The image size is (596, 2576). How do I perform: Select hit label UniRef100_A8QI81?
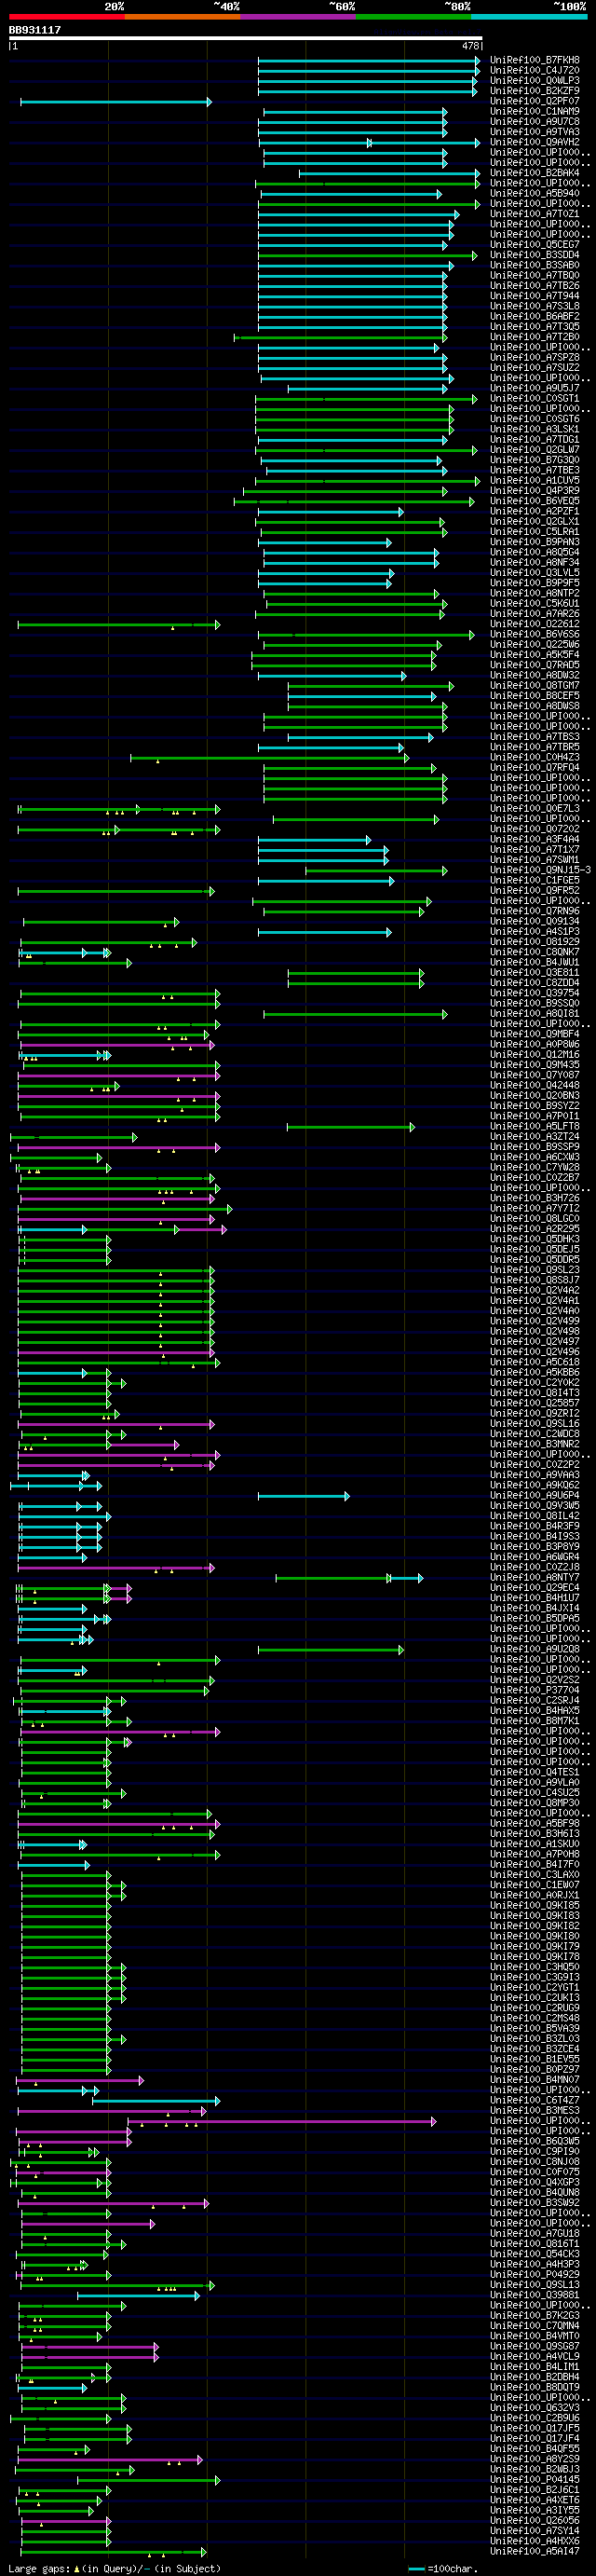click(534, 1013)
